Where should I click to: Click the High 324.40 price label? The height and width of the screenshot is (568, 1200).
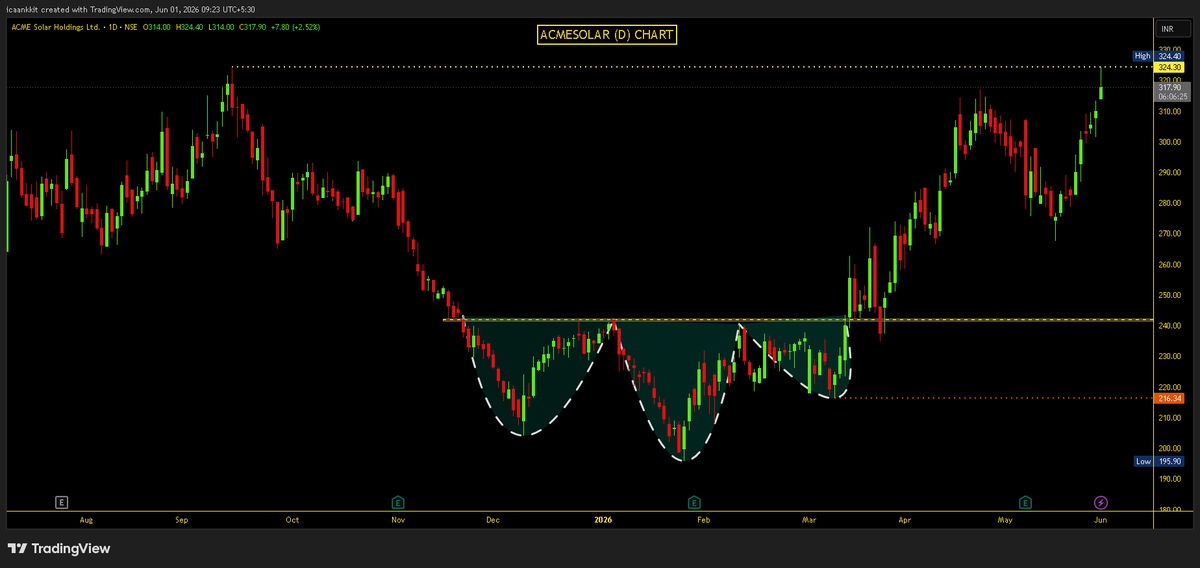(1160, 55)
